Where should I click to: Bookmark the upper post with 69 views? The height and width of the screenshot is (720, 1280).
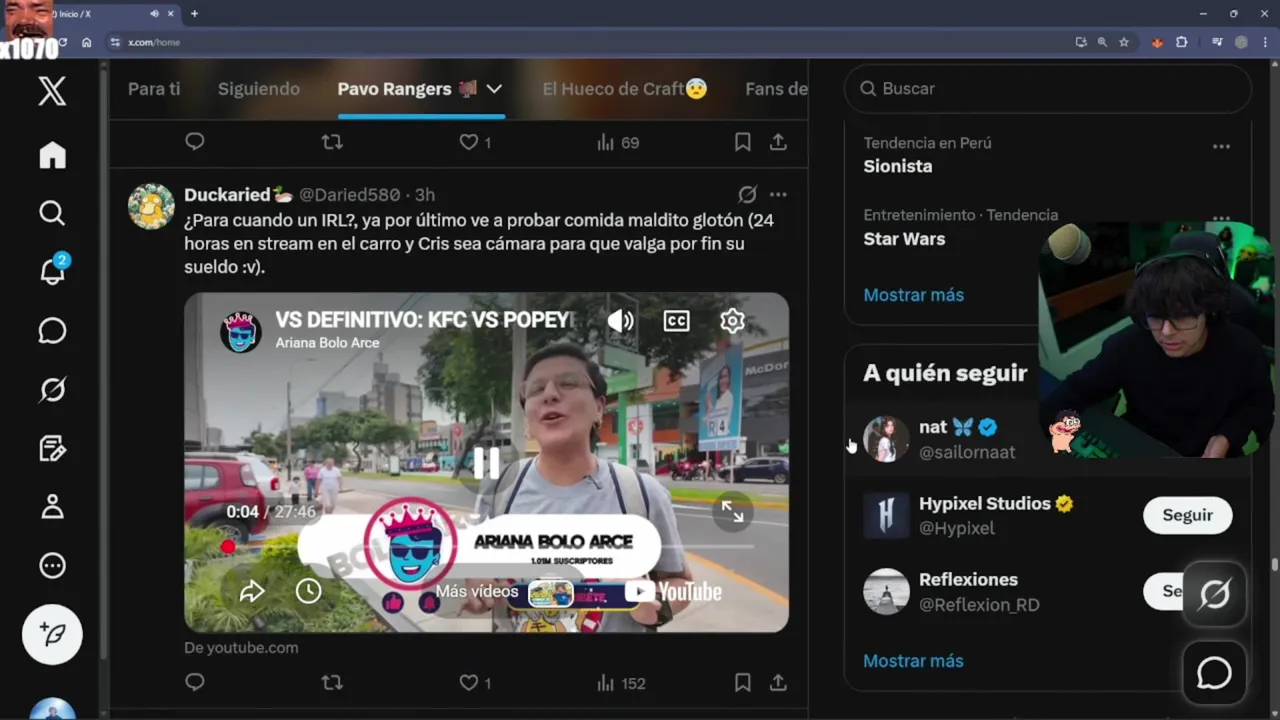point(742,142)
